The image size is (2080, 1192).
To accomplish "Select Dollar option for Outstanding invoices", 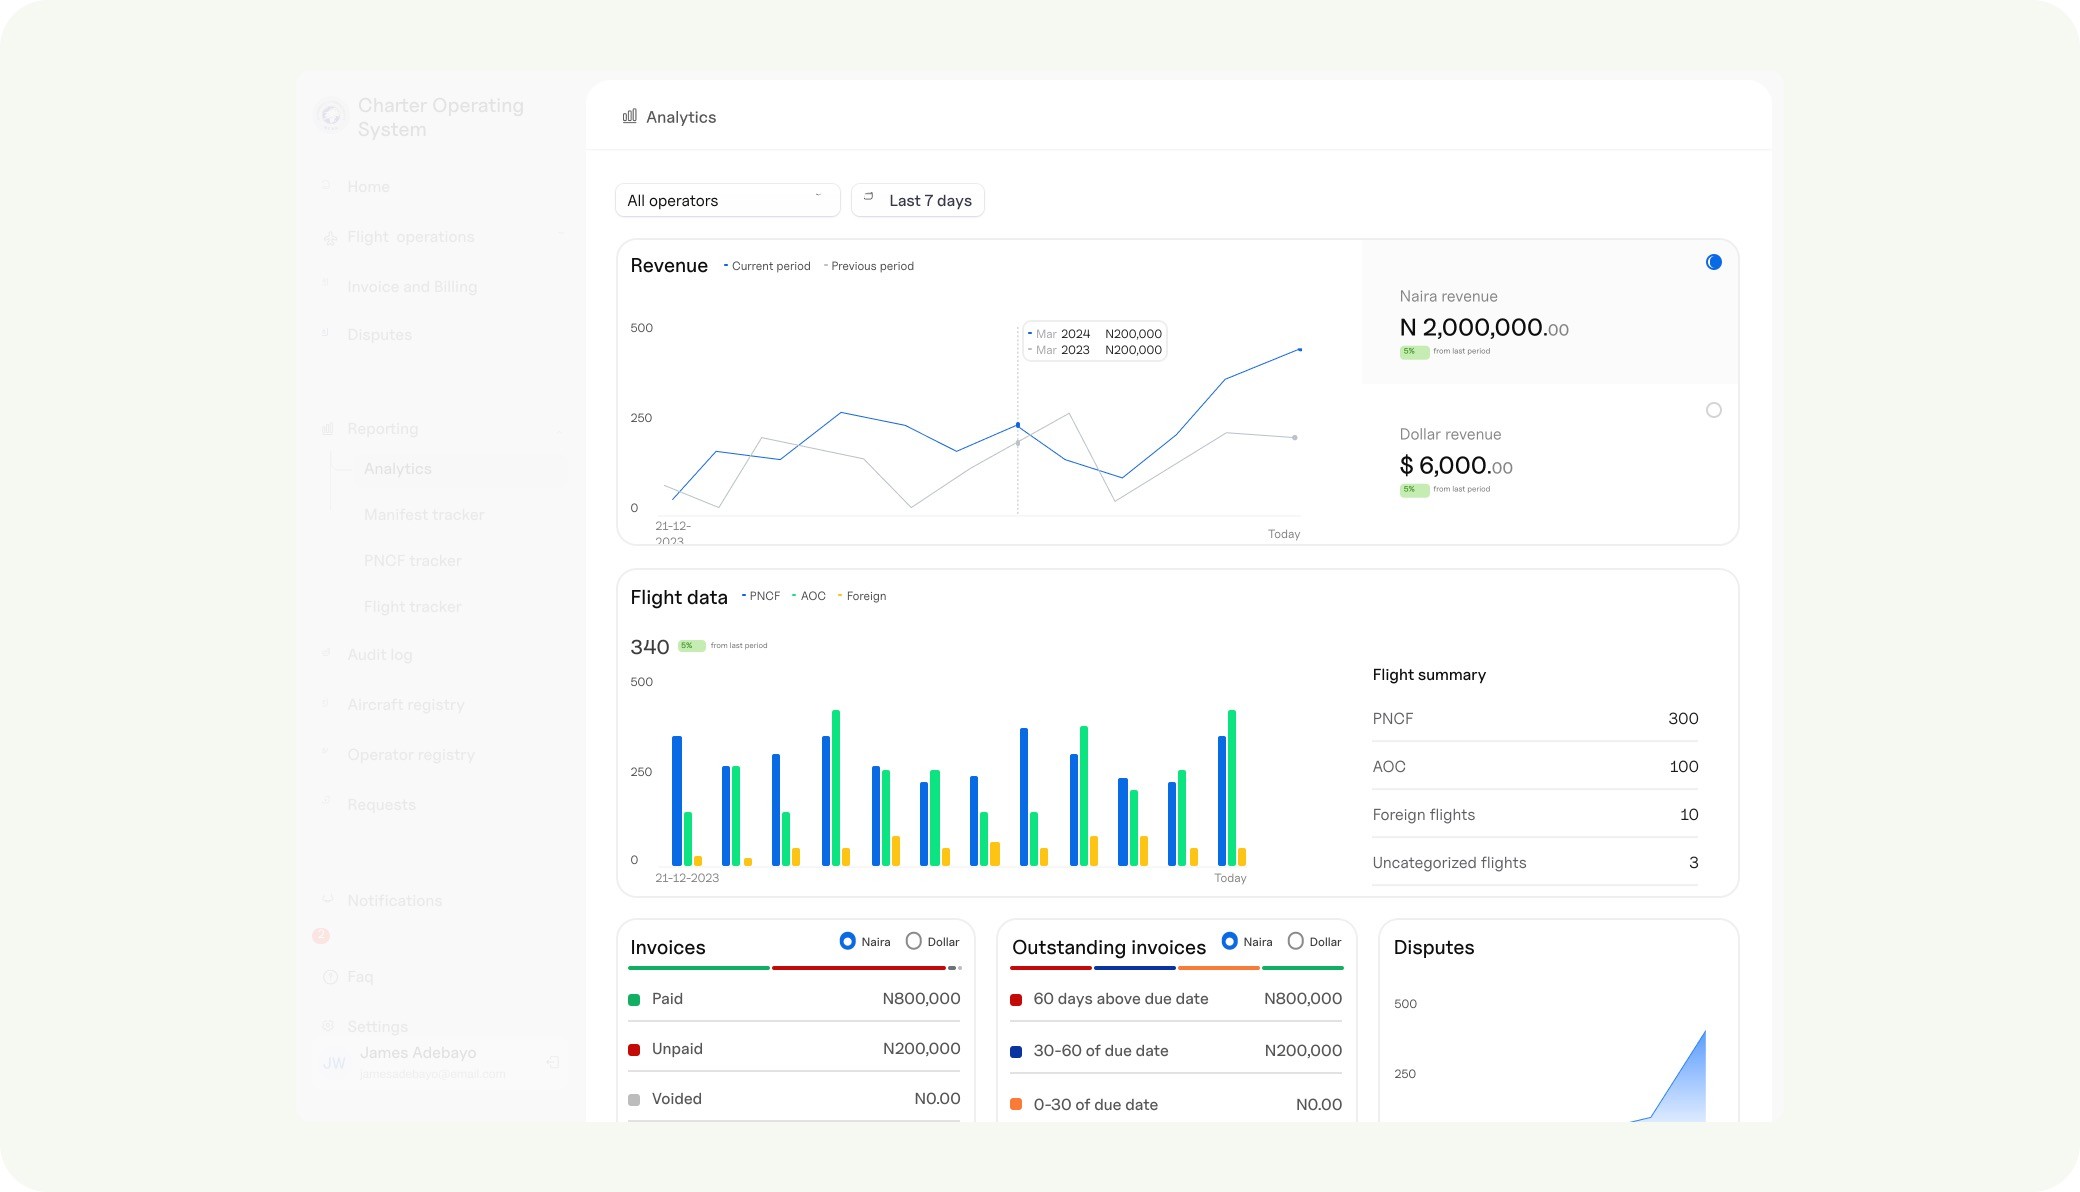I will (1295, 941).
